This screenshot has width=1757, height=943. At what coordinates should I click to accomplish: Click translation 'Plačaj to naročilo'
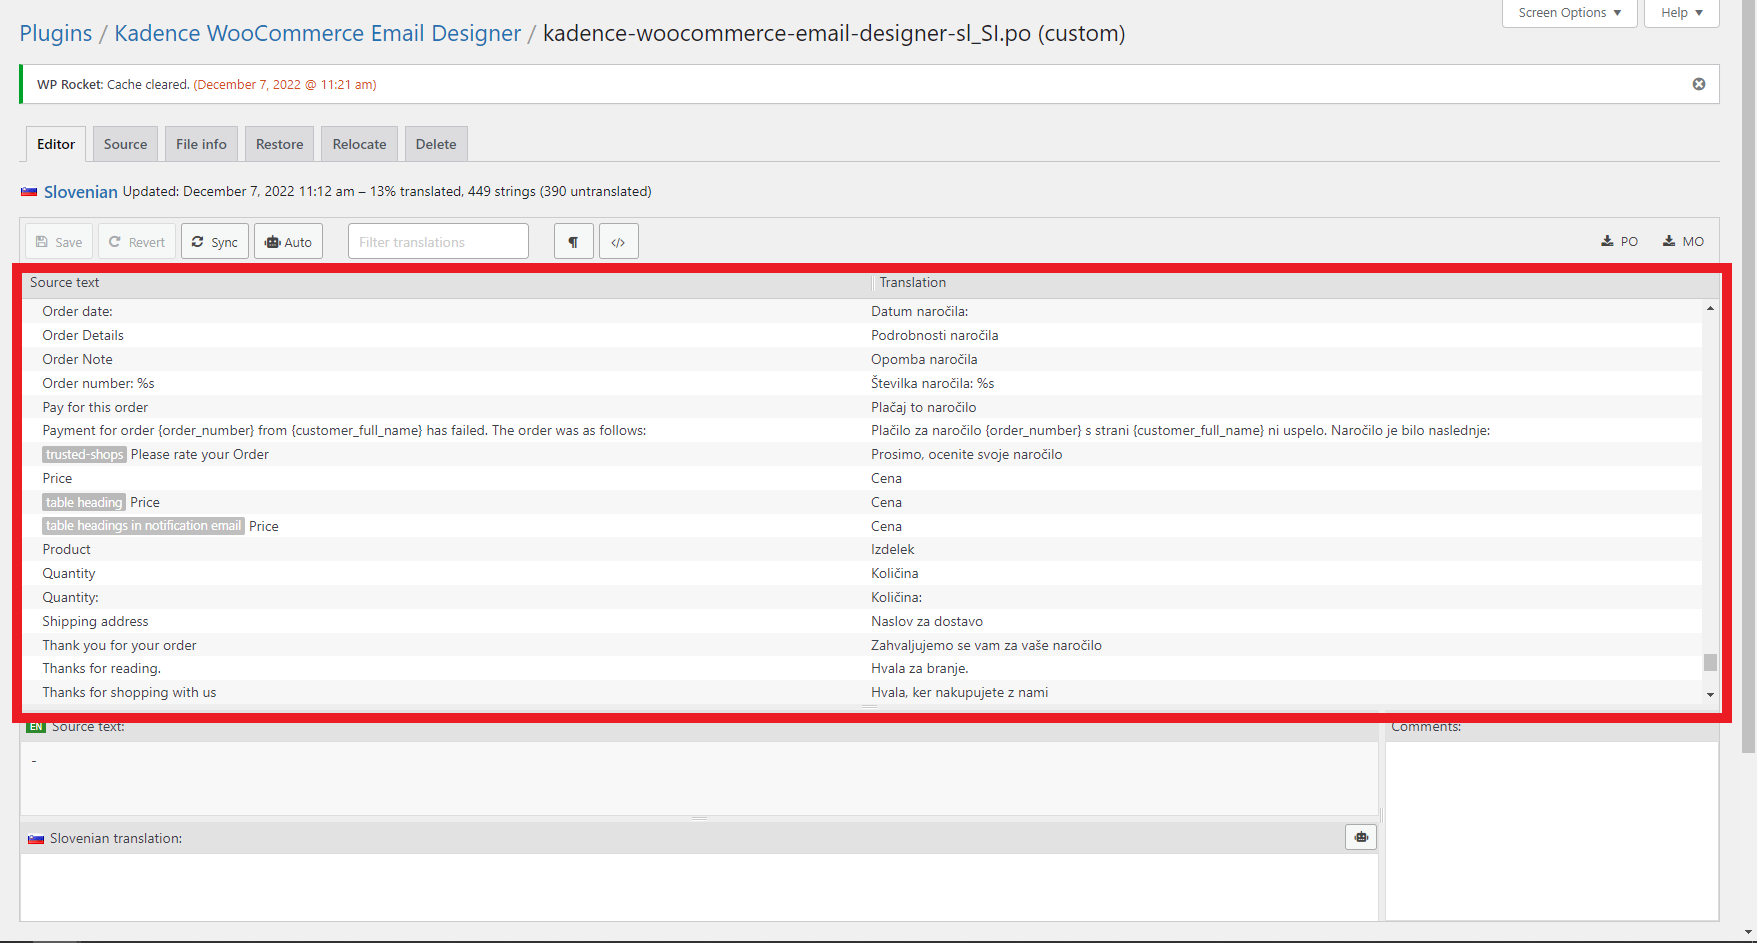click(923, 407)
